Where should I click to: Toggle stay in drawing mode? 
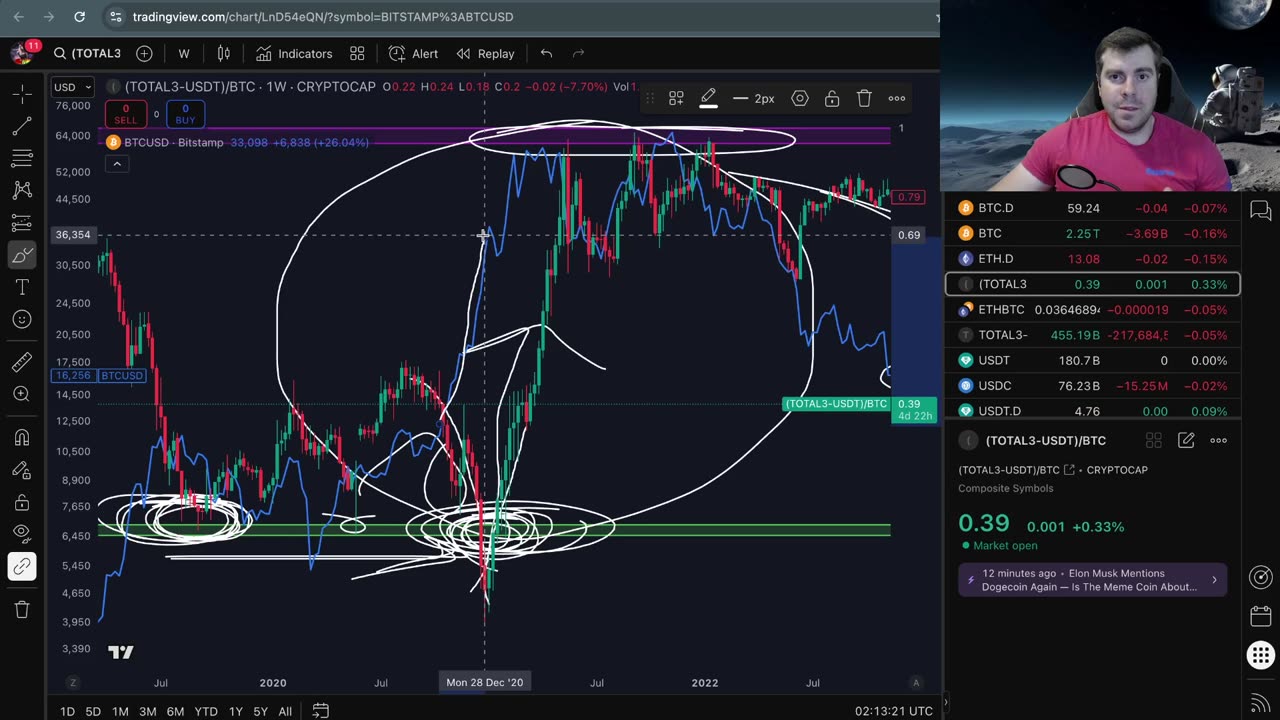(22, 470)
